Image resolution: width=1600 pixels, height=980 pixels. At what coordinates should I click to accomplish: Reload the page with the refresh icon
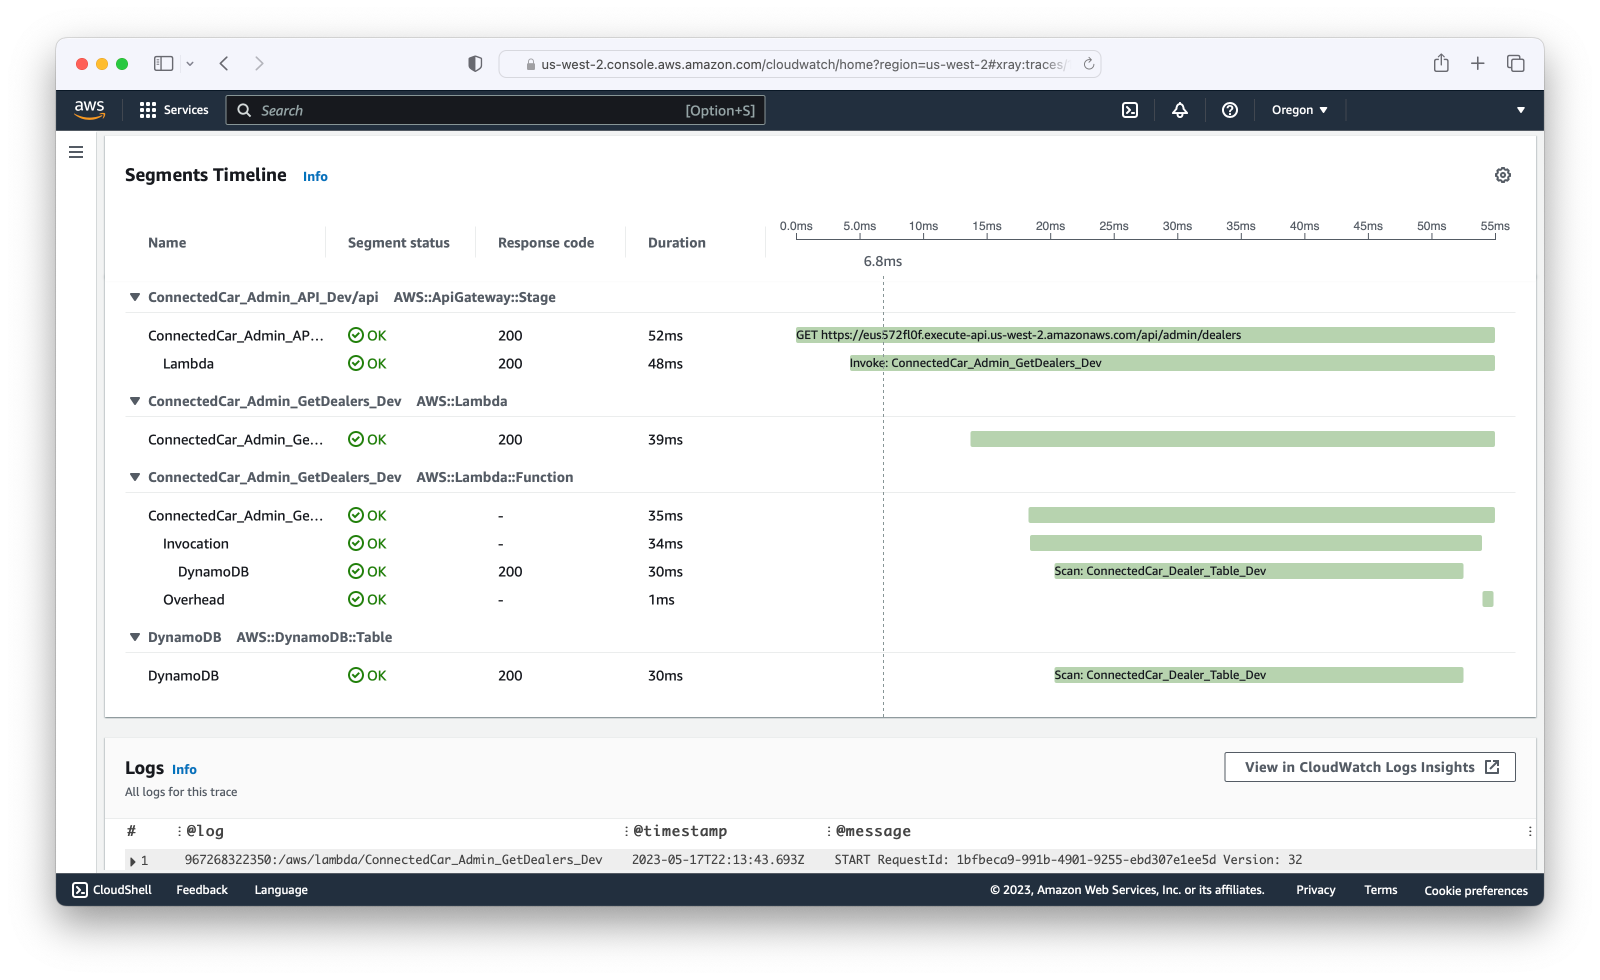click(1089, 64)
